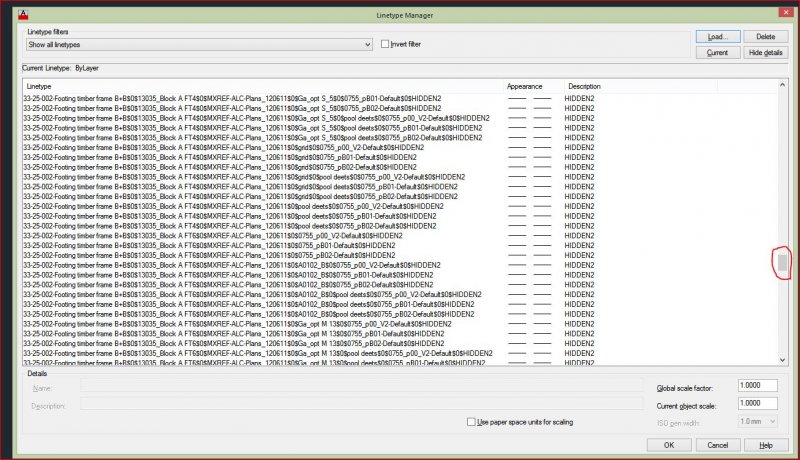The width and height of the screenshot is (800, 460).
Task: Click the Current object scale input
Action: pos(758,403)
